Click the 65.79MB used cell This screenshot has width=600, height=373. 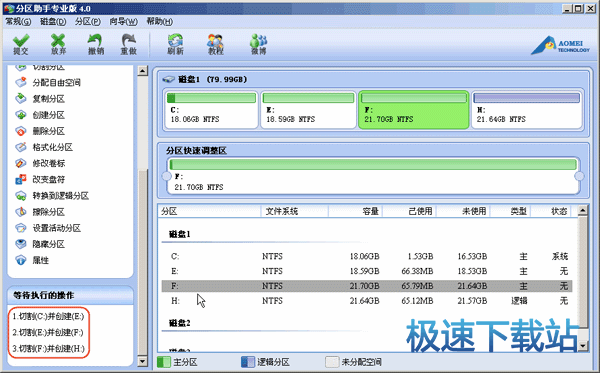(417, 286)
